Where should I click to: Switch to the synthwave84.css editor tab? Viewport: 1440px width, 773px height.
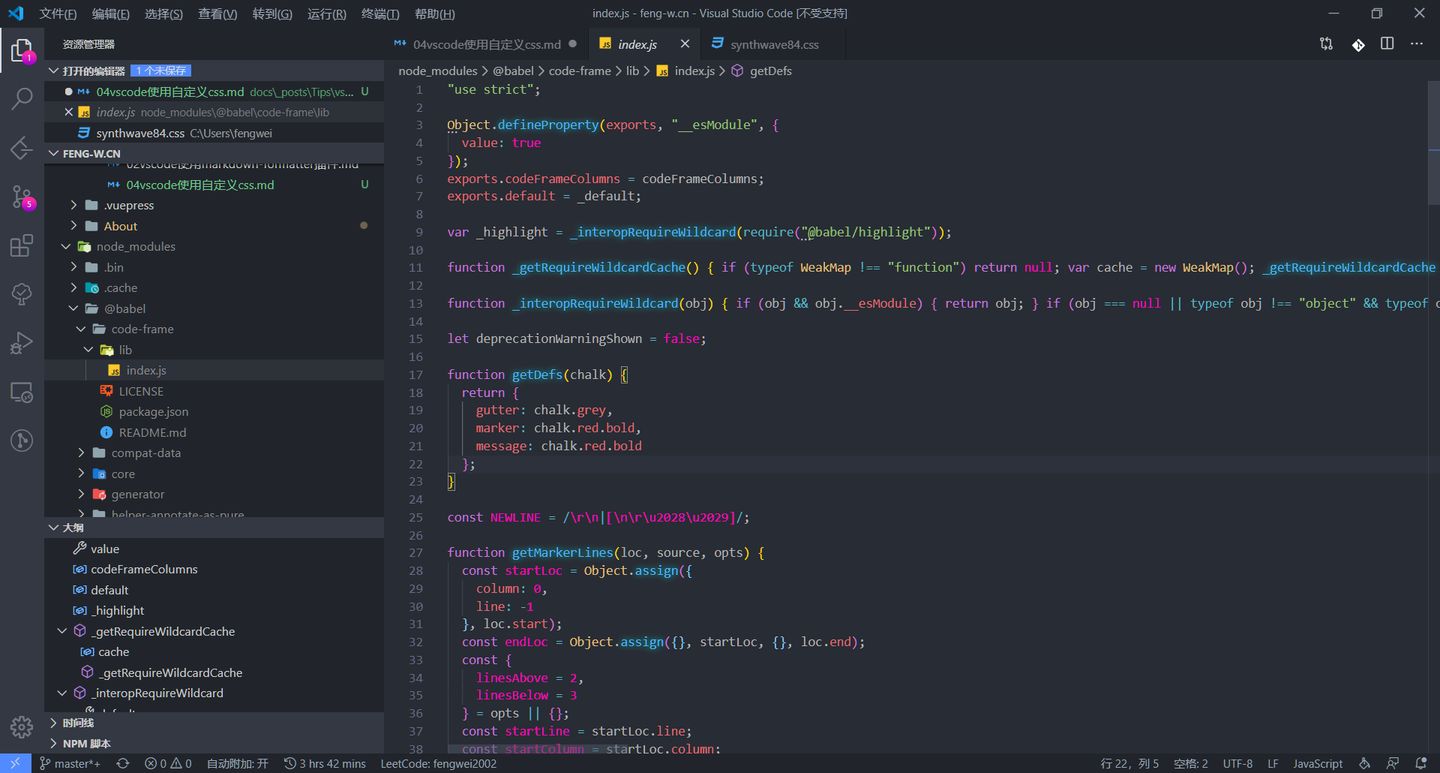coord(774,44)
